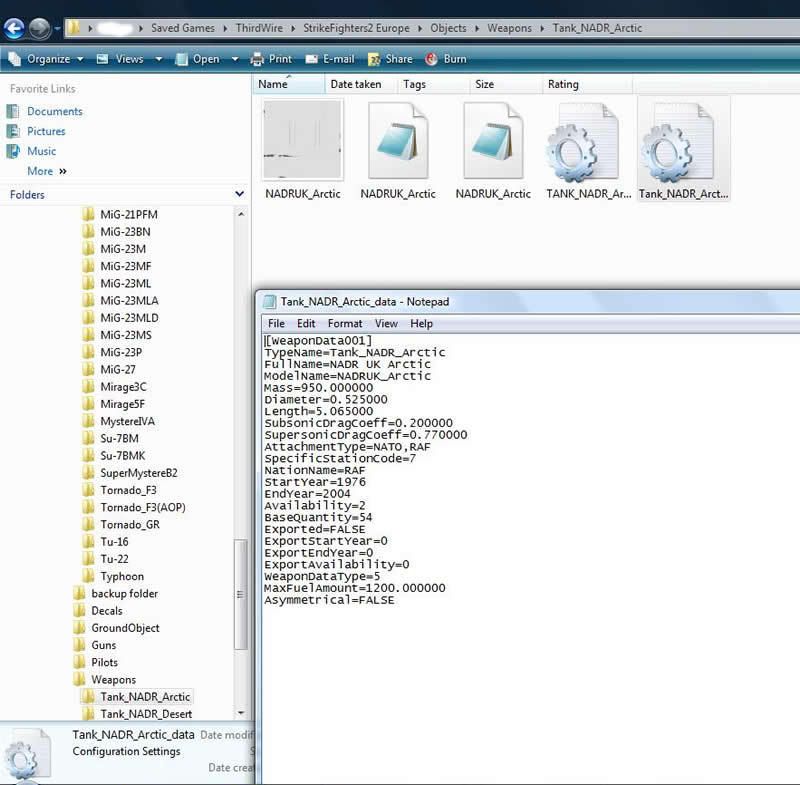Expand More favorite links chevron
The height and width of the screenshot is (785, 800).
point(63,171)
